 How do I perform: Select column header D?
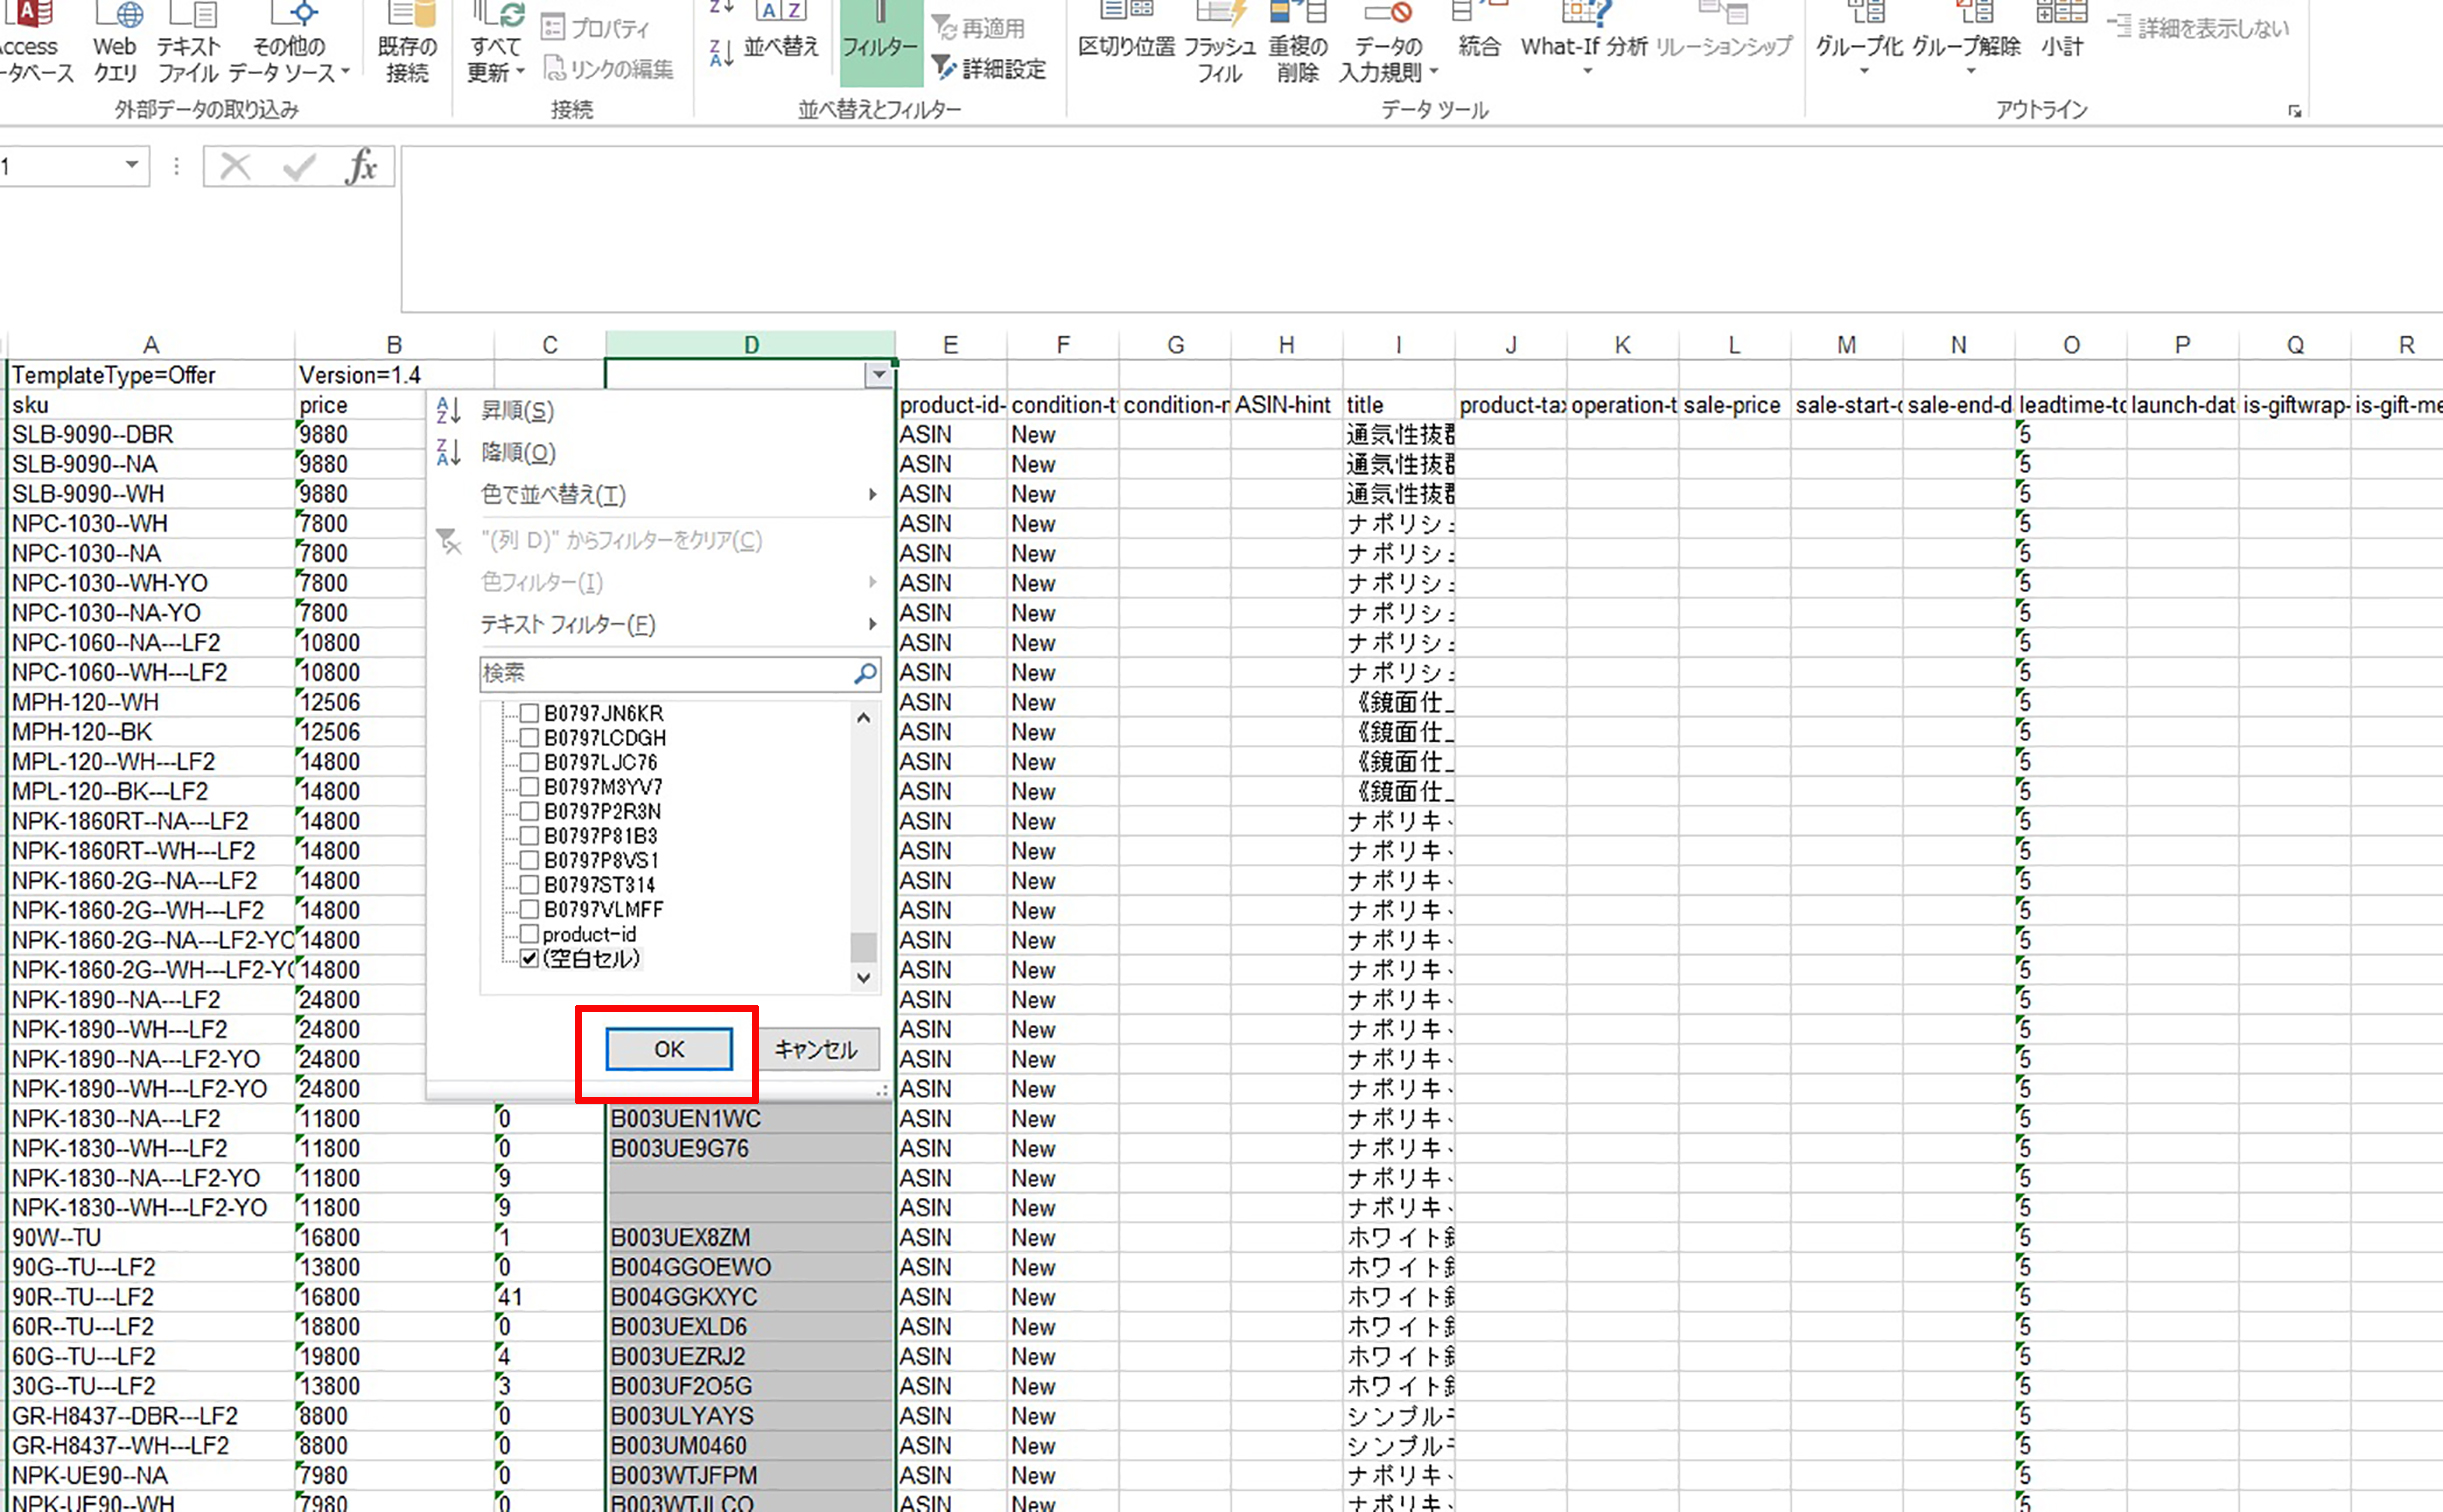coord(750,345)
